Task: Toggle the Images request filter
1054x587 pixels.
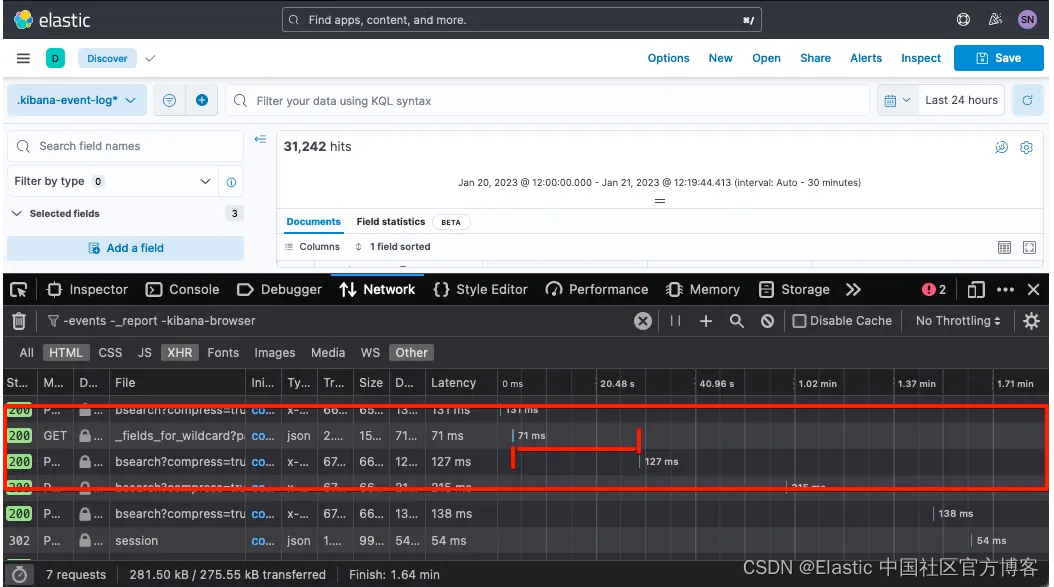Action: (x=274, y=353)
